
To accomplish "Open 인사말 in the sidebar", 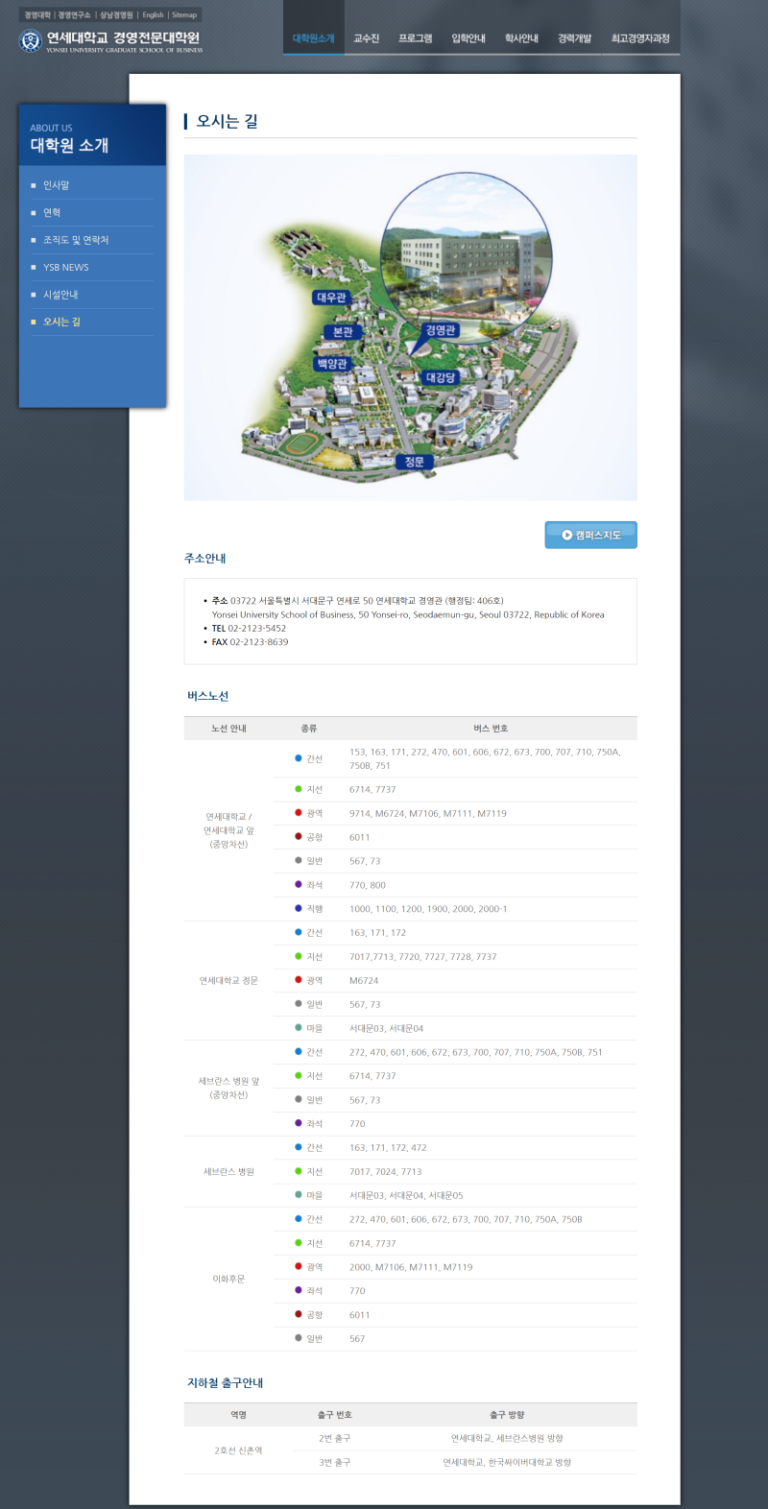I will coord(56,185).
